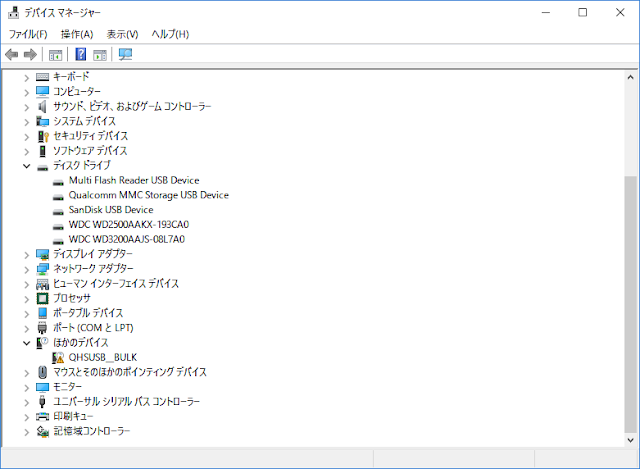Click the scrollbar up arrow
Screen dimensions: 640x469
tap(631, 77)
